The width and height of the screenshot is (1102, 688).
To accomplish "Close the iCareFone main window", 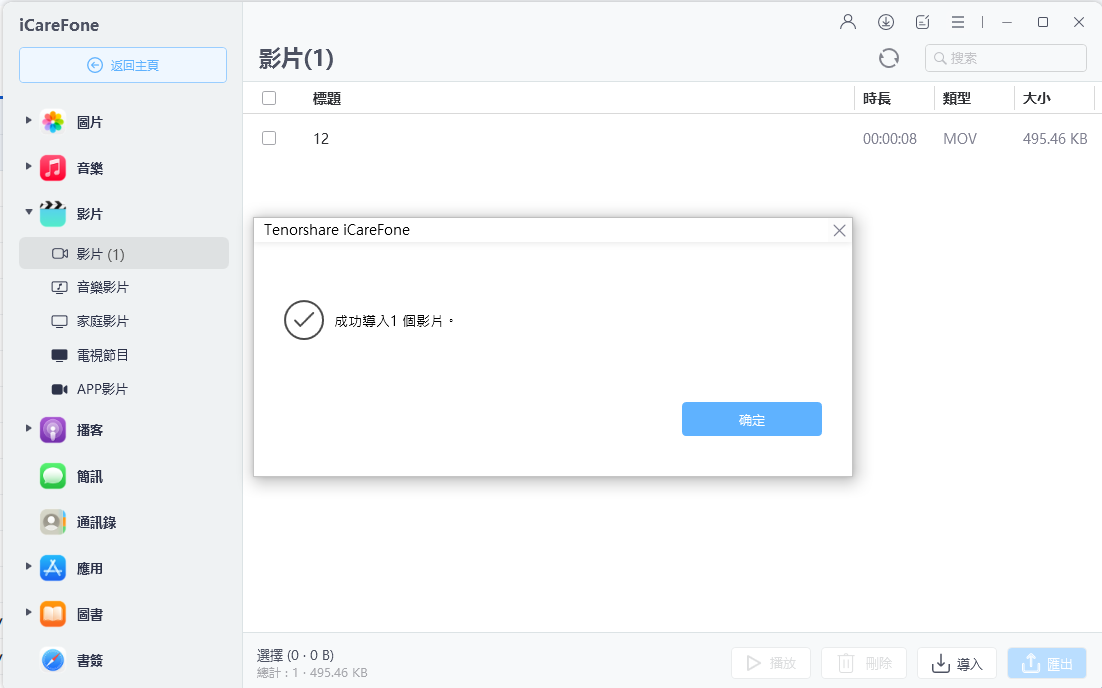I will point(1079,22).
